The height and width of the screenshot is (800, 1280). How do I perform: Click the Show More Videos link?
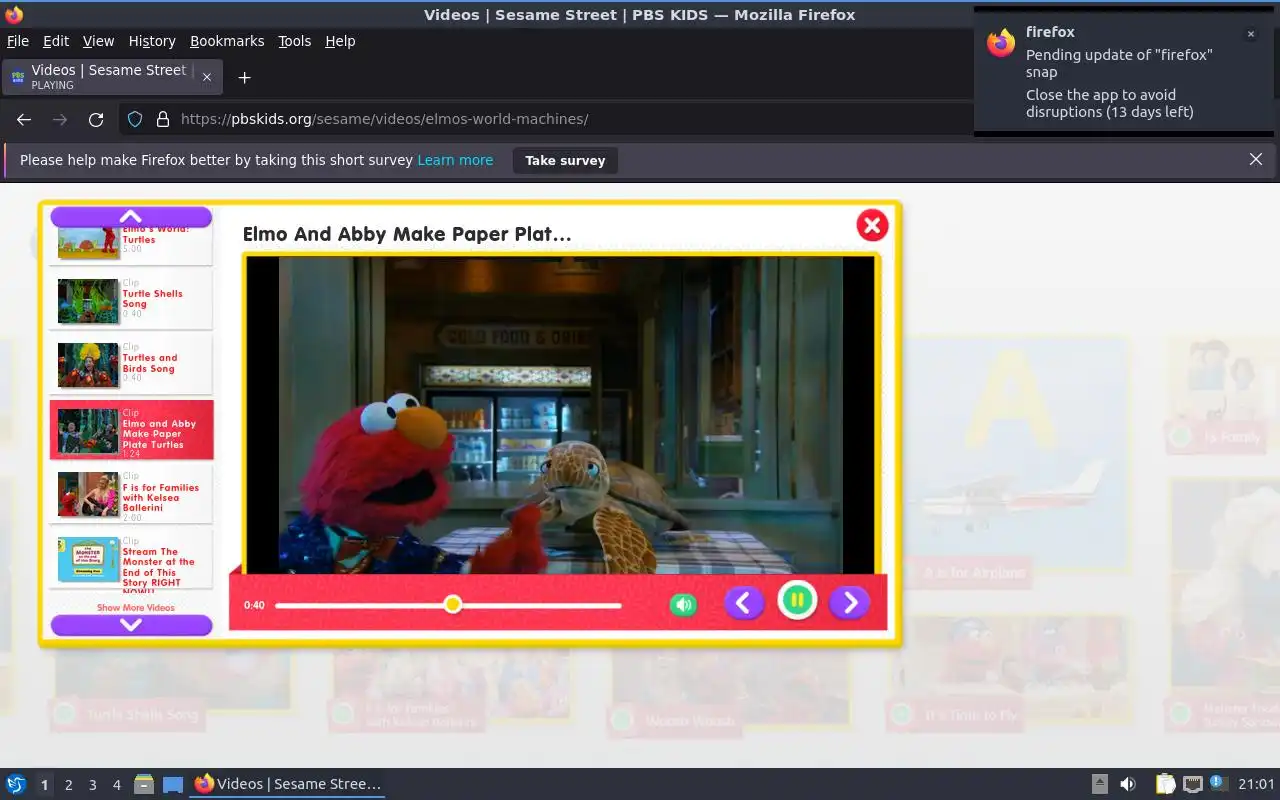(135, 607)
